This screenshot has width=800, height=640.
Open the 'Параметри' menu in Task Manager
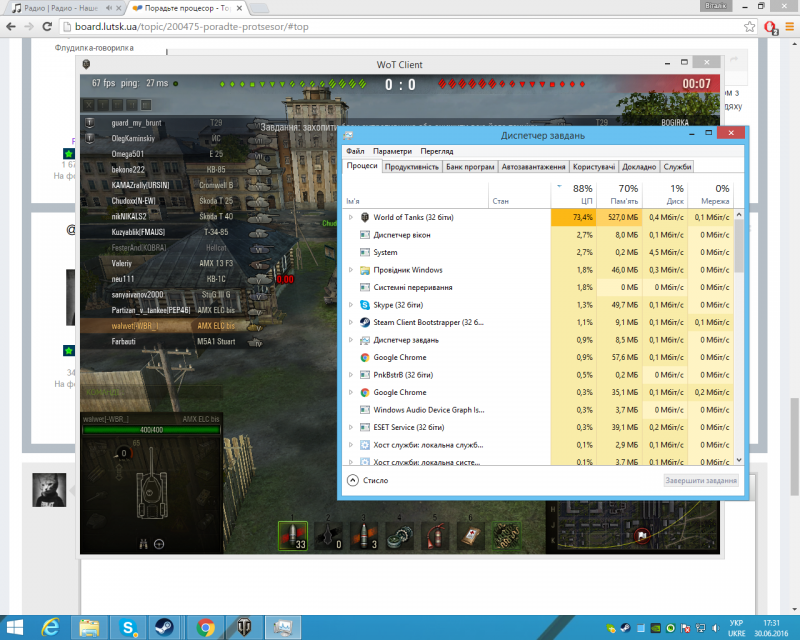[x=392, y=151]
